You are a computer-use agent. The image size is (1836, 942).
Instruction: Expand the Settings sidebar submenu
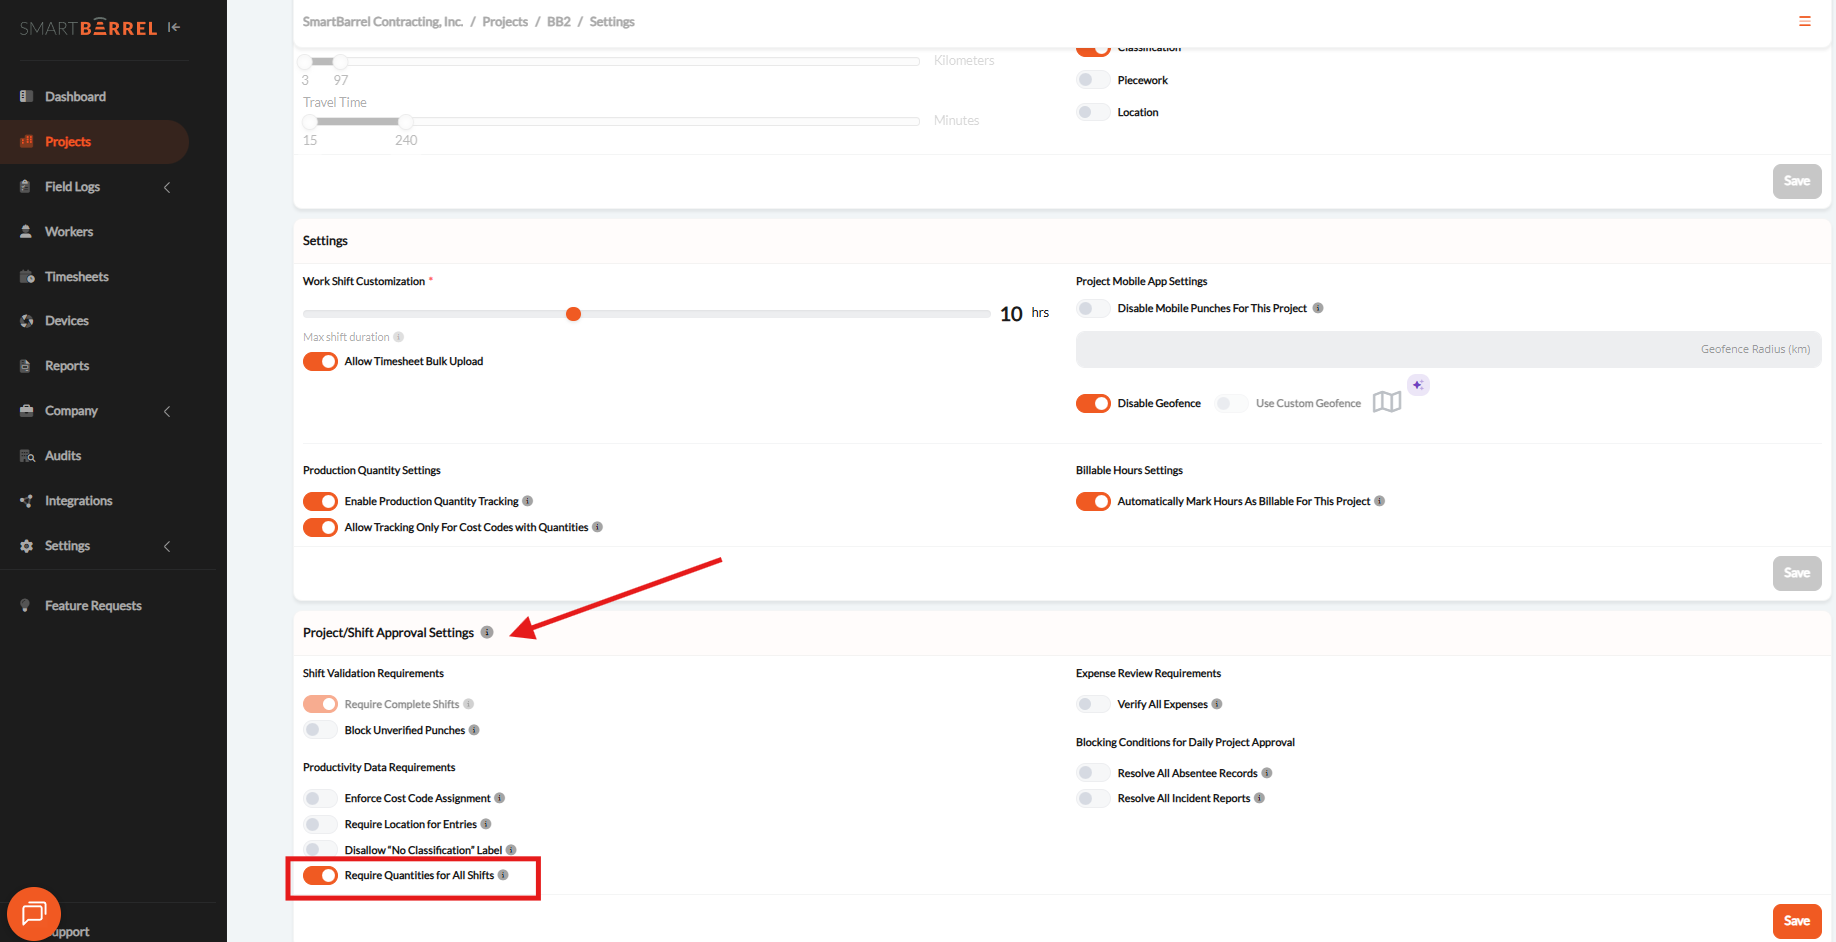[167, 546]
